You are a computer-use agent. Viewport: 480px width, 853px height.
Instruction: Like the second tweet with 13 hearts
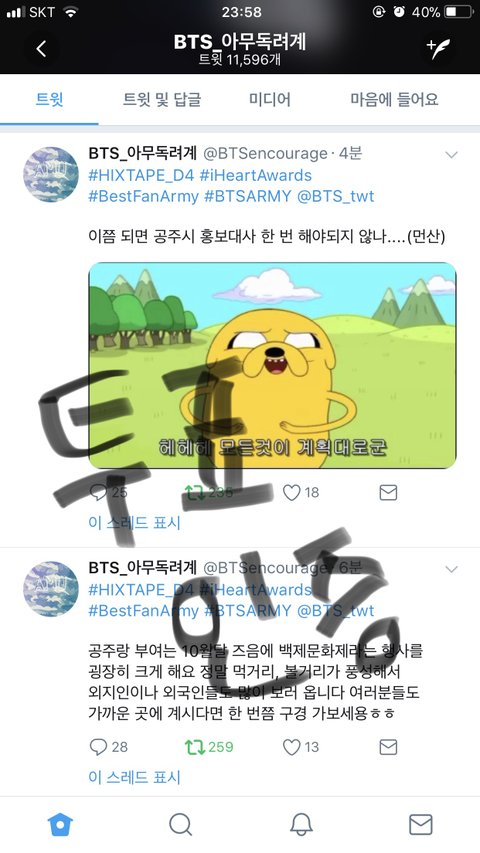tap(292, 747)
